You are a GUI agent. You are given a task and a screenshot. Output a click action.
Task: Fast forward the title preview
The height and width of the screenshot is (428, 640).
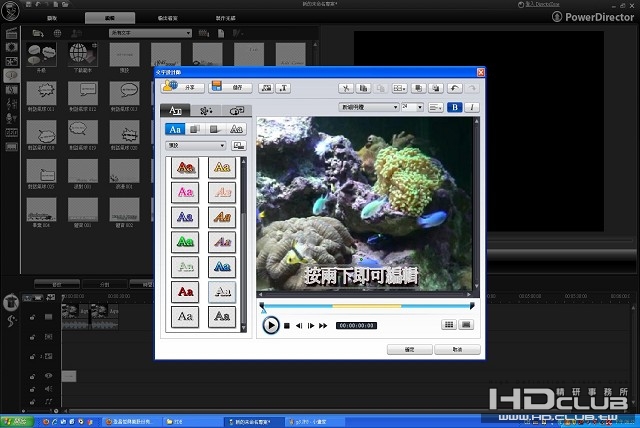point(323,326)
